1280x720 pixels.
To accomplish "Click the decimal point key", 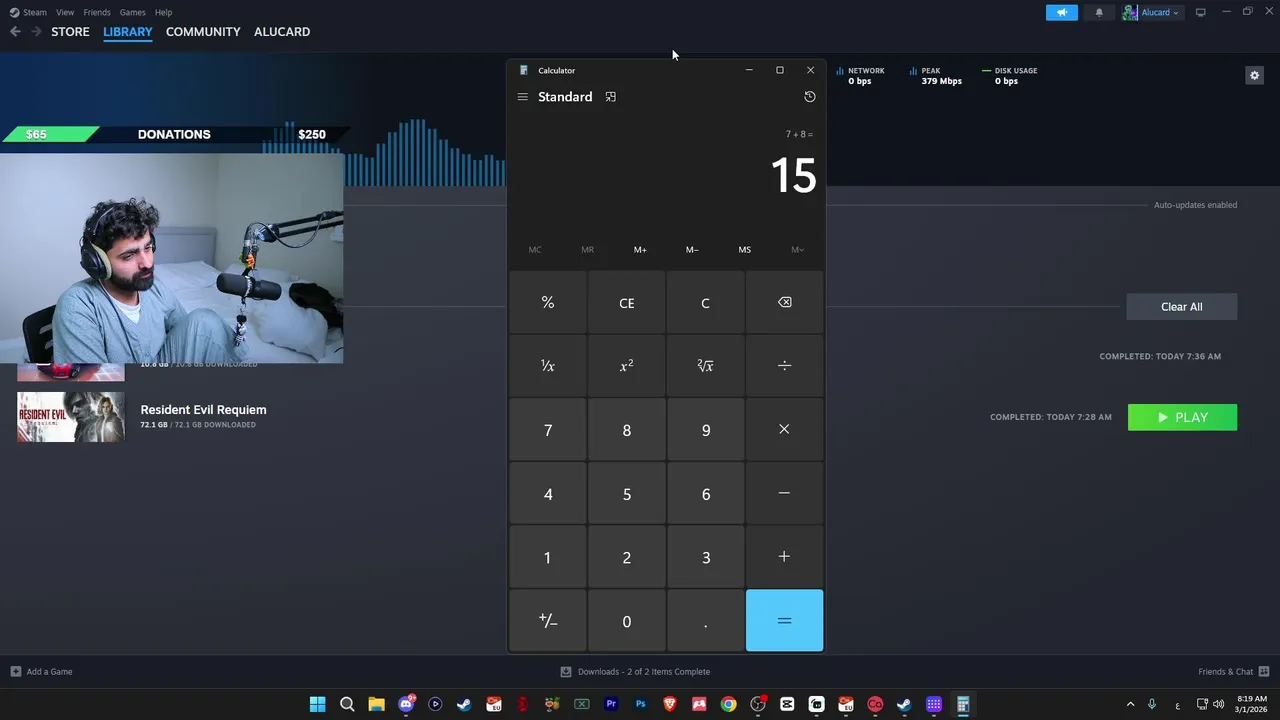I will point(705,621).
